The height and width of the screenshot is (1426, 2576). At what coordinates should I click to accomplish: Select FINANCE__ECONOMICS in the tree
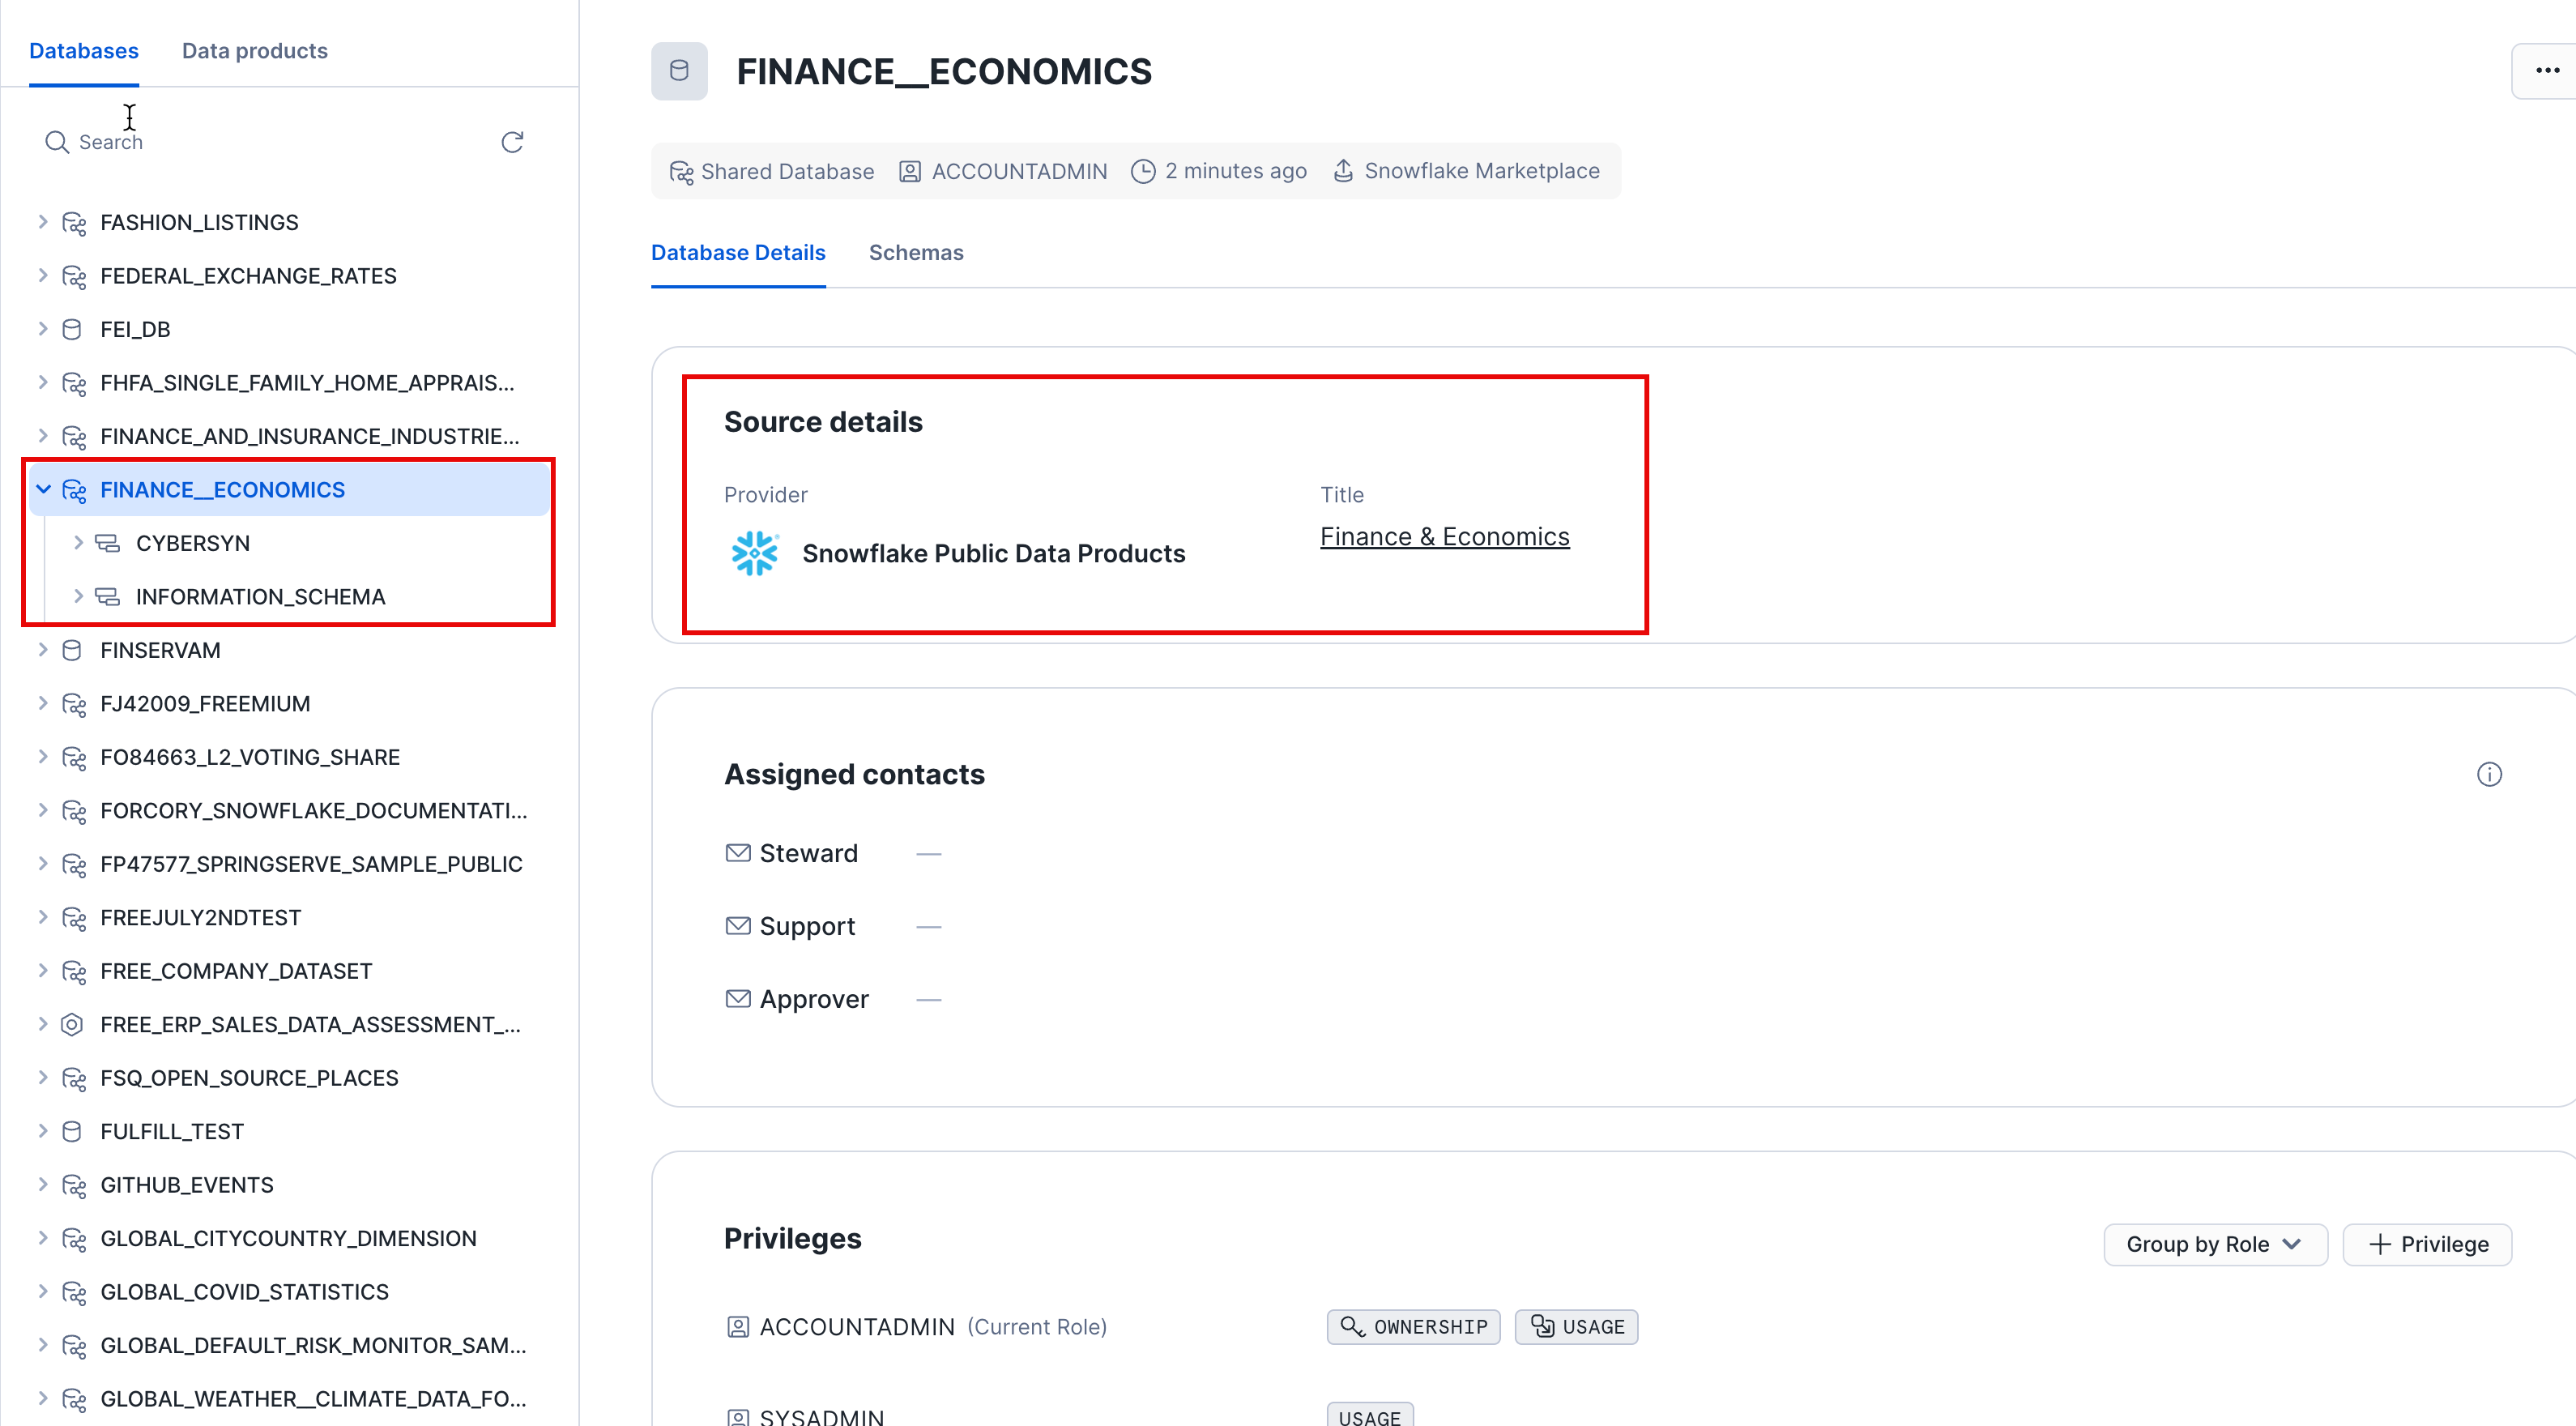(x=289, y=490)
